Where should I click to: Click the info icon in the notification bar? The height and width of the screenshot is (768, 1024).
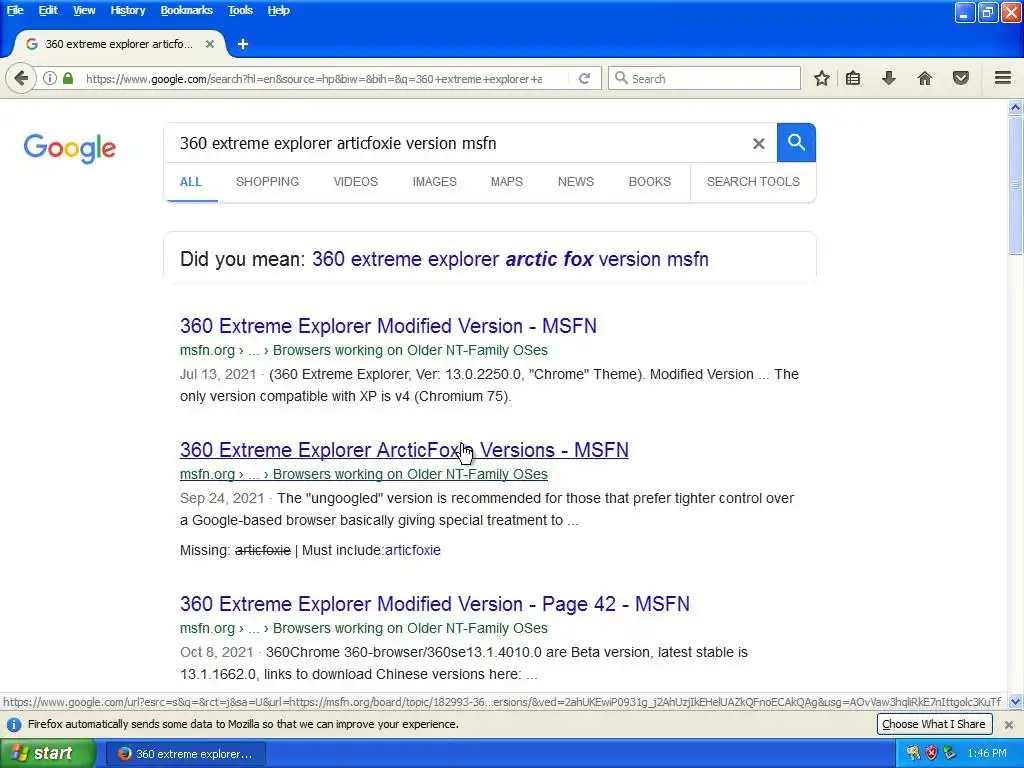pos(13,724)
